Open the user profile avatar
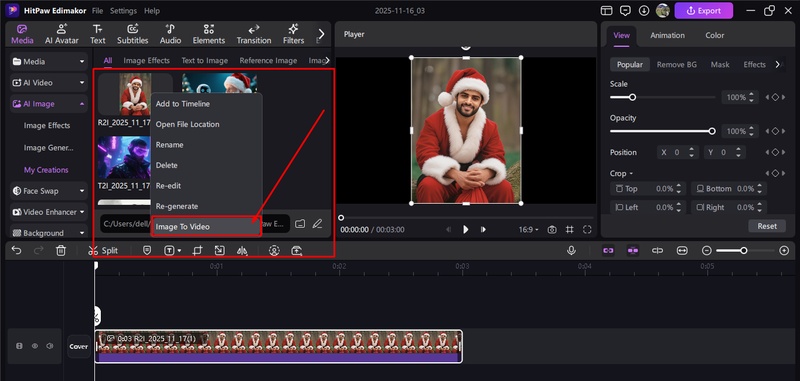Viewport: 800px width, 381px height. pyautogui.click(x=663, y=10)
